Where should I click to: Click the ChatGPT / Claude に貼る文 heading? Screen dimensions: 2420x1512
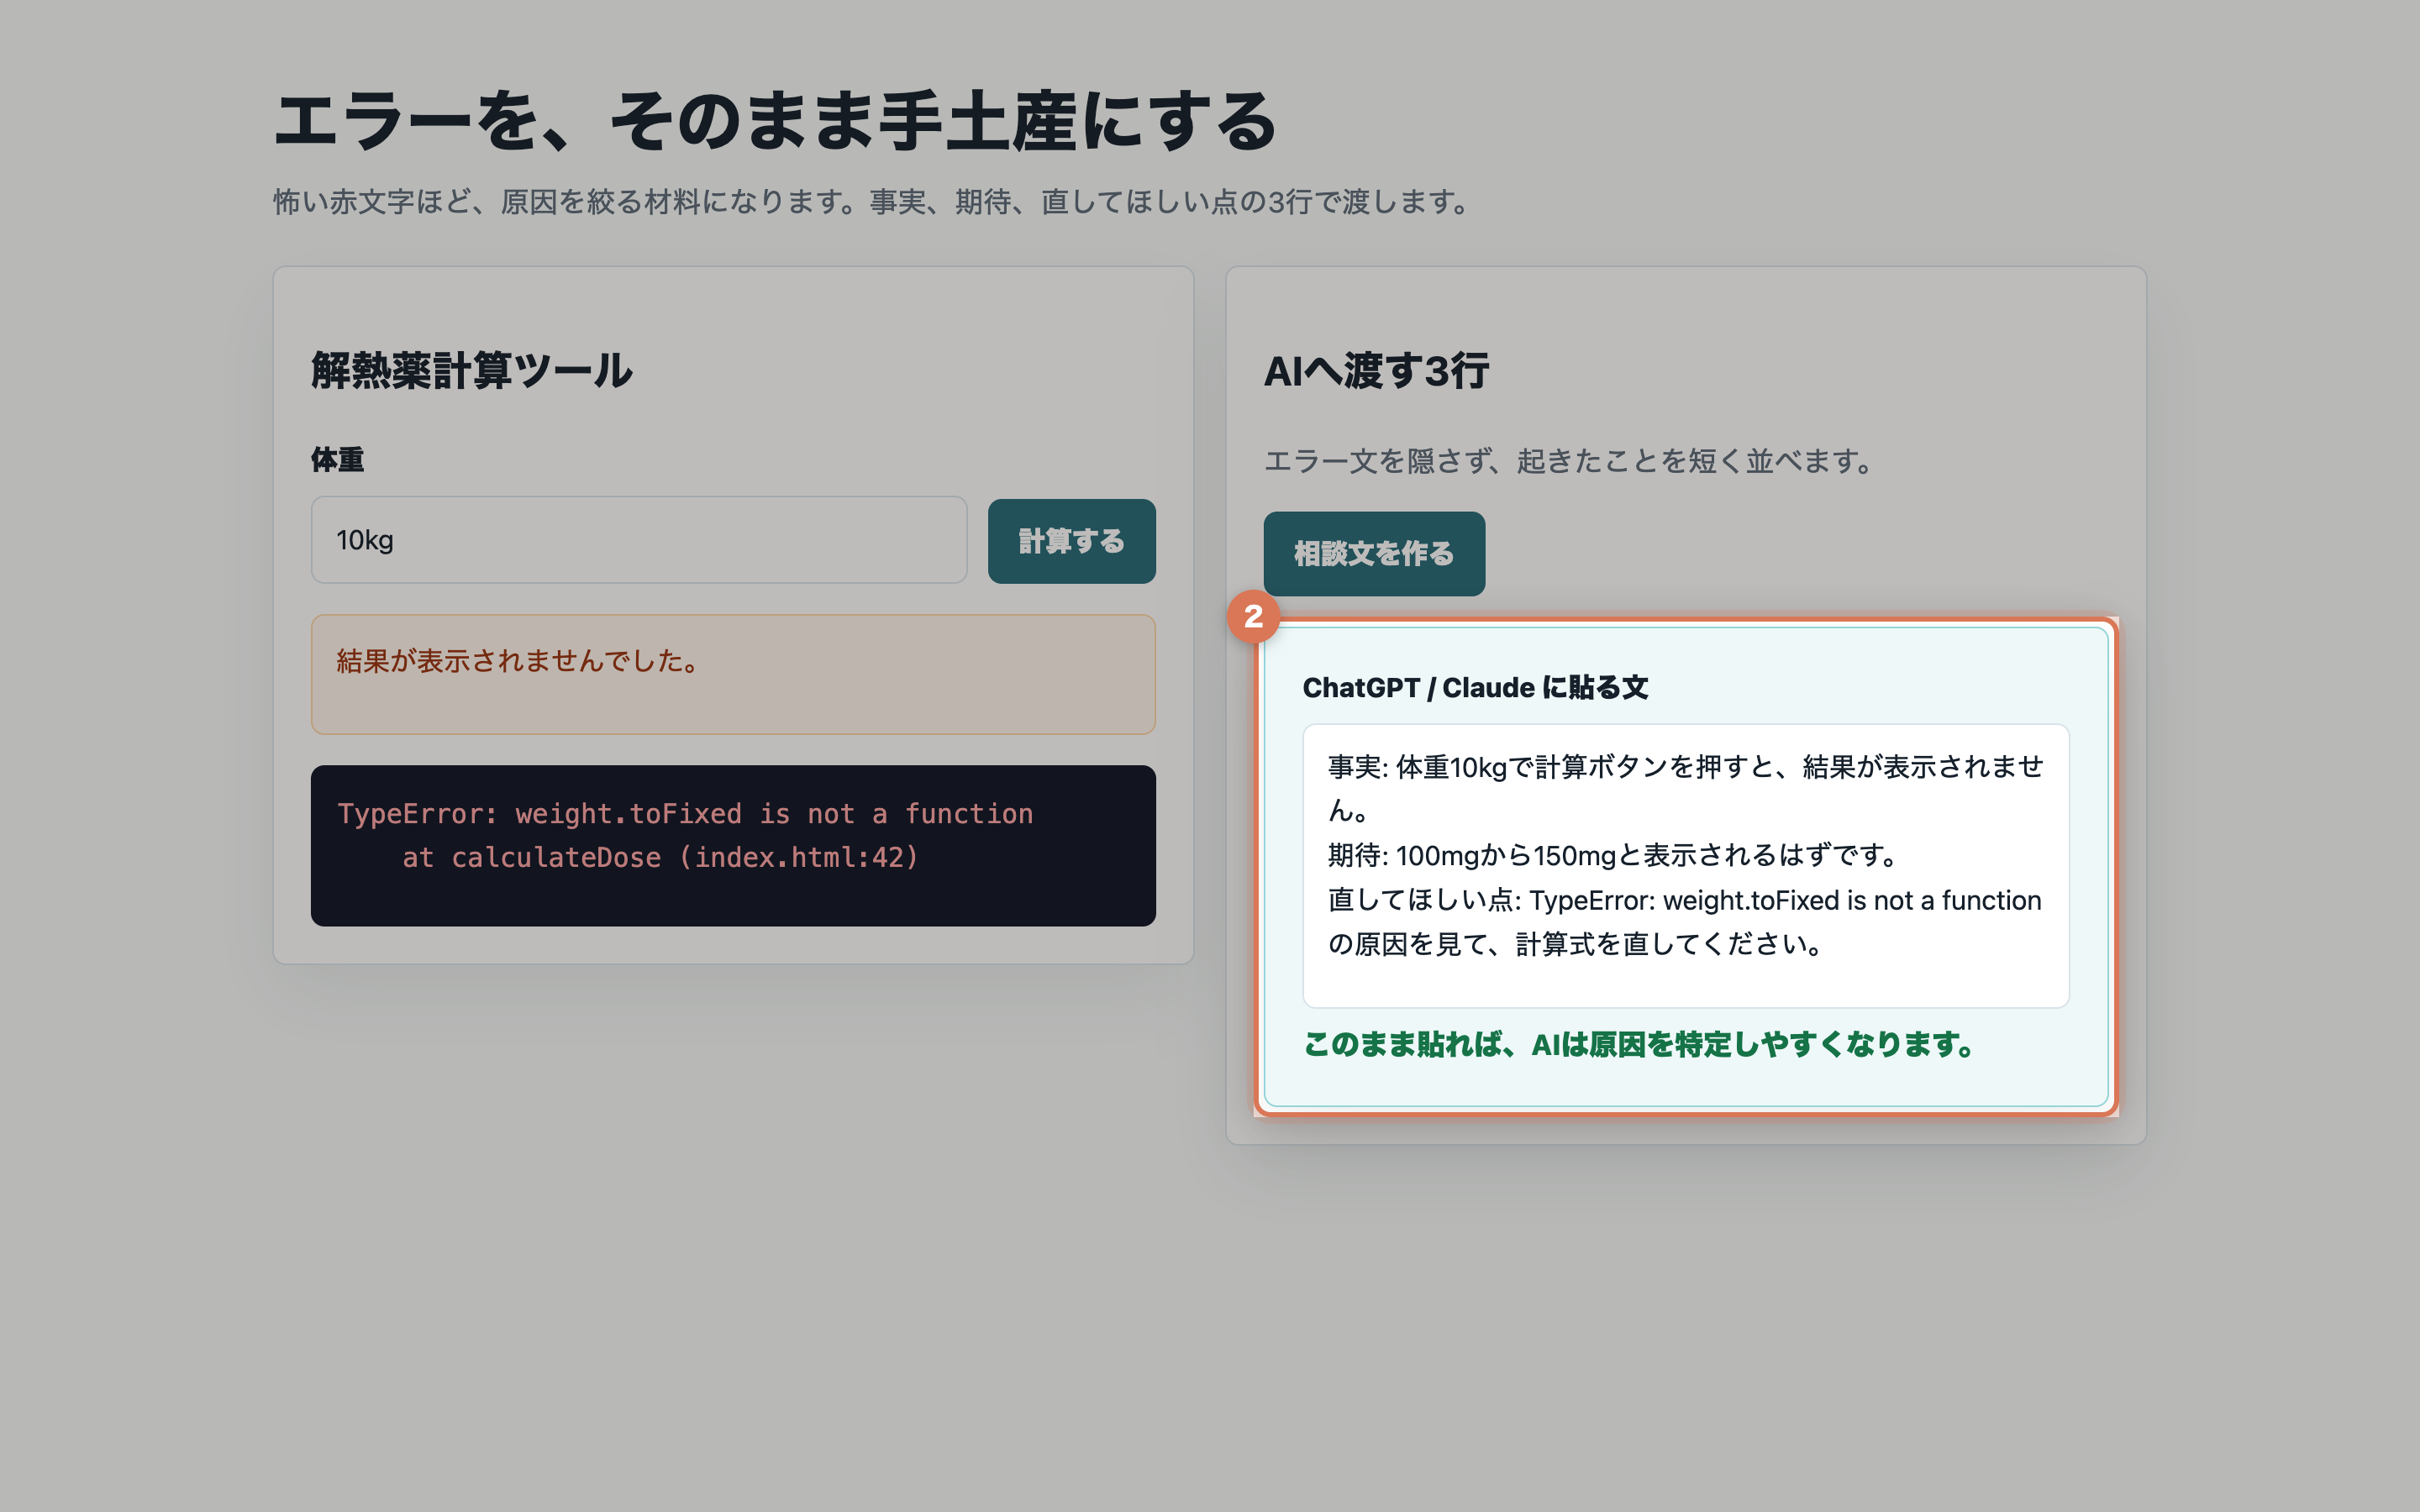click(x=1475, y=688)
